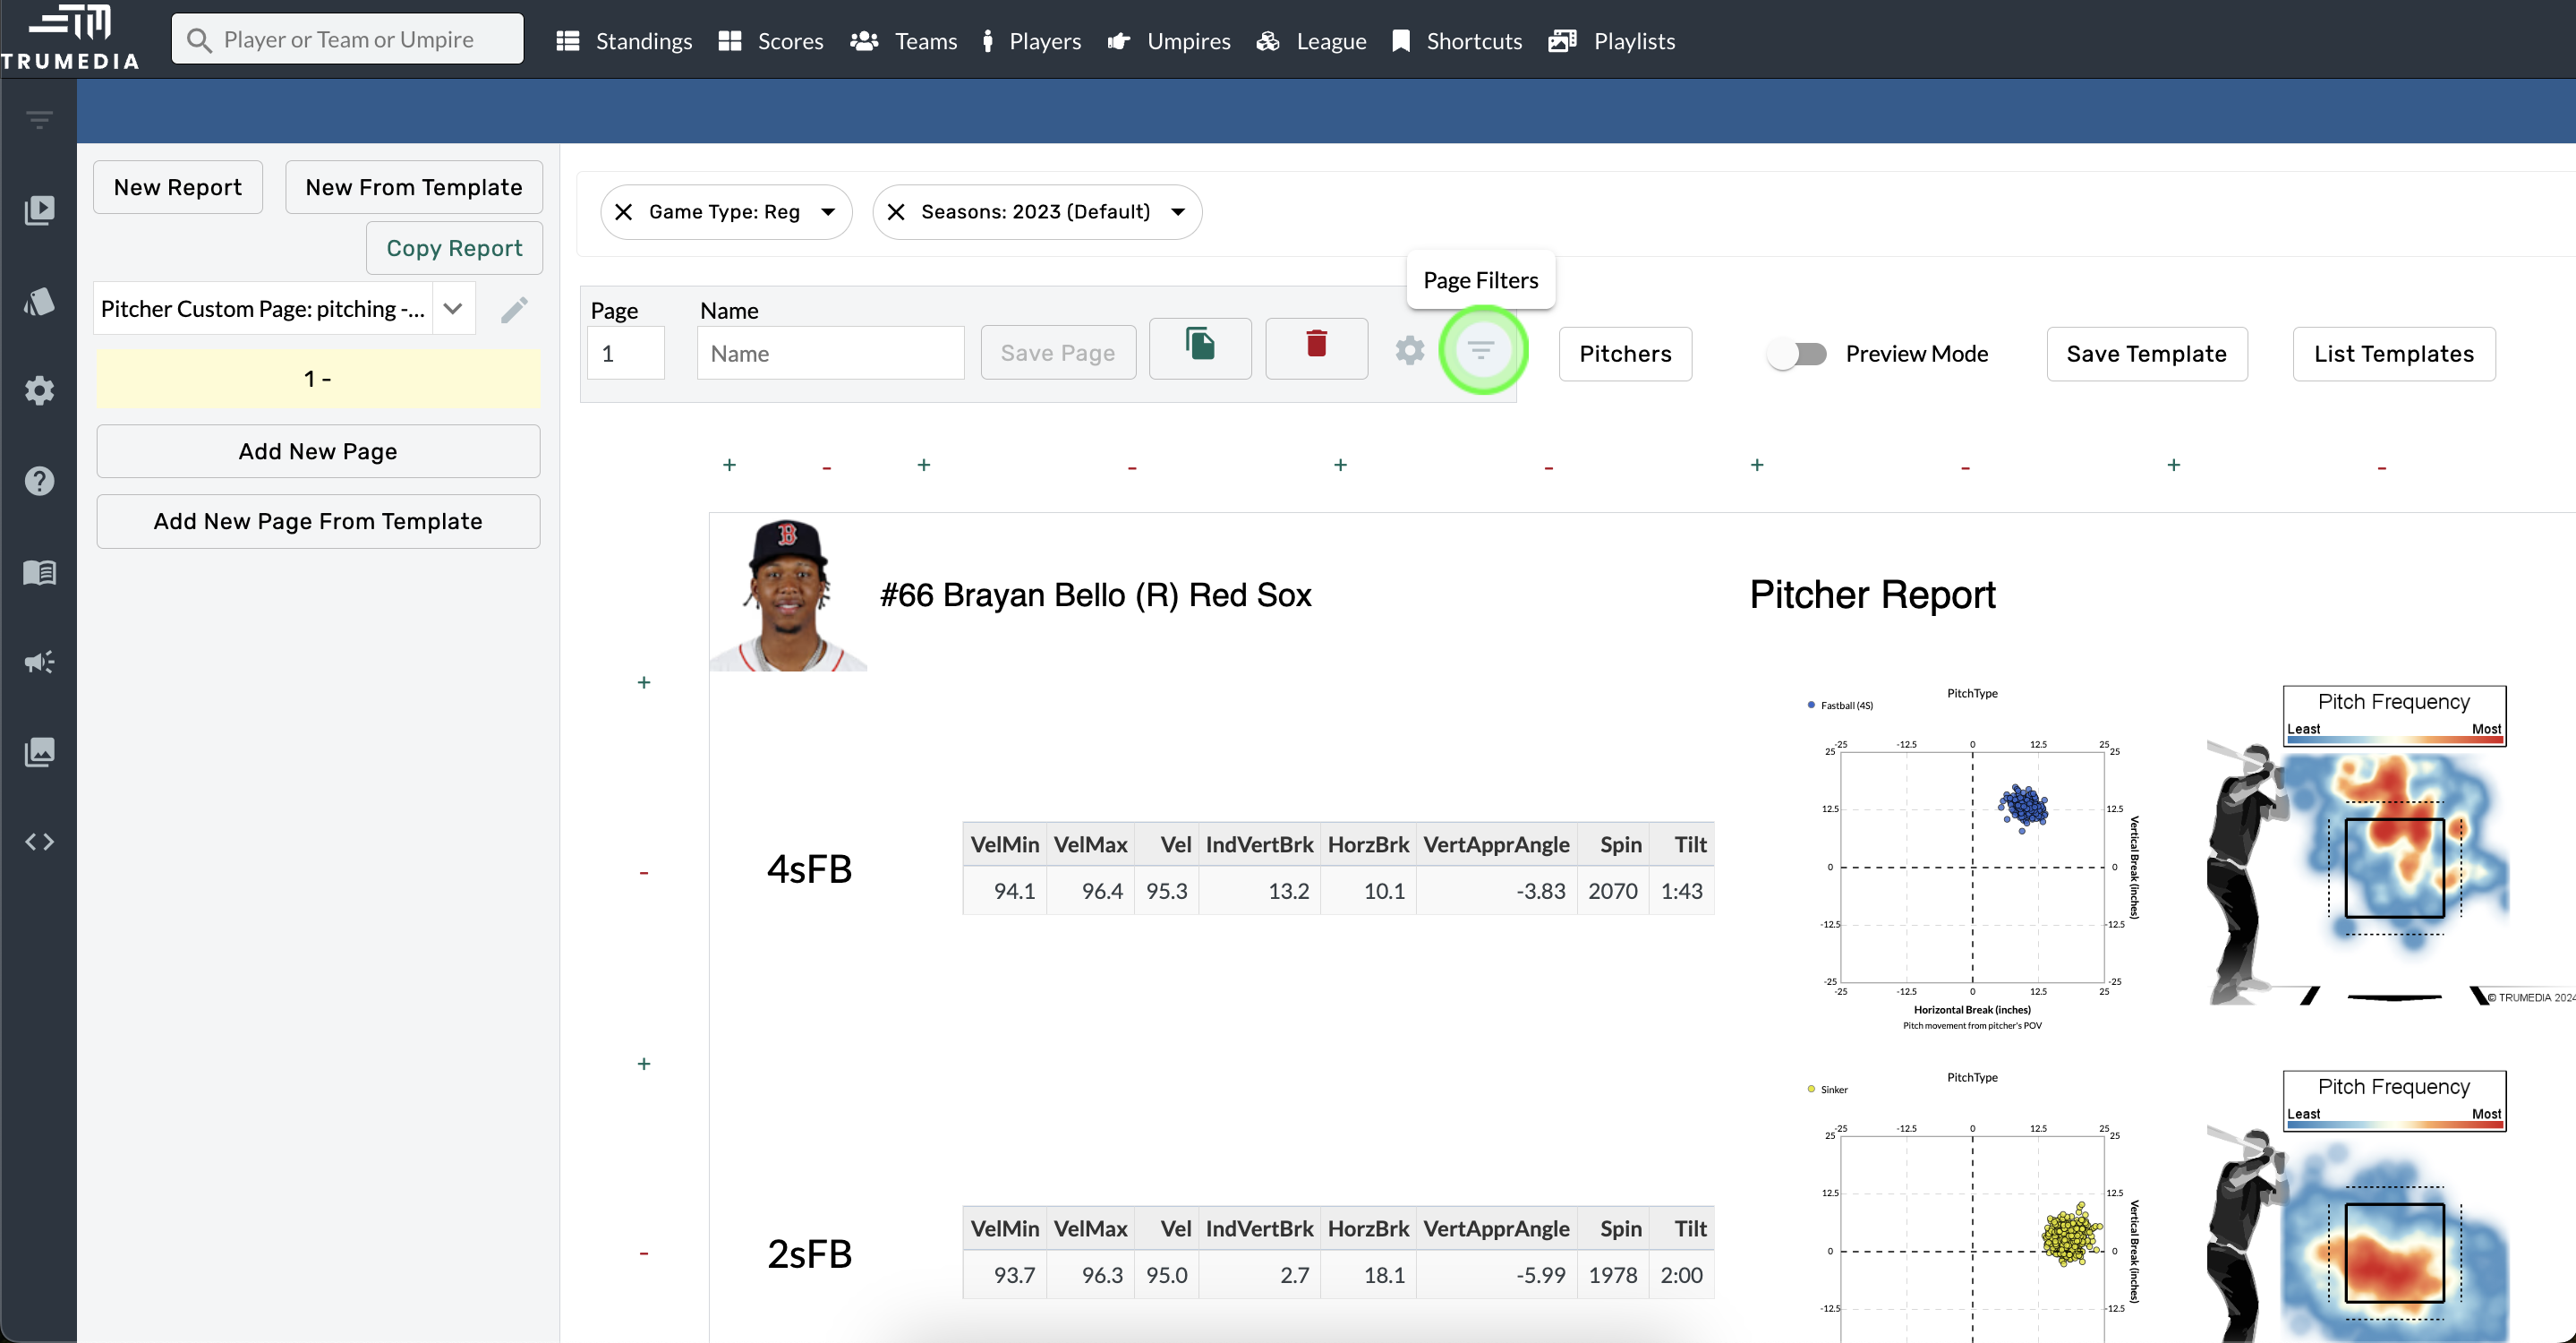Open the report selection dropdown chevron
The width and height of the screenshot is (2576, 1343).
click(x=453, y=309)
